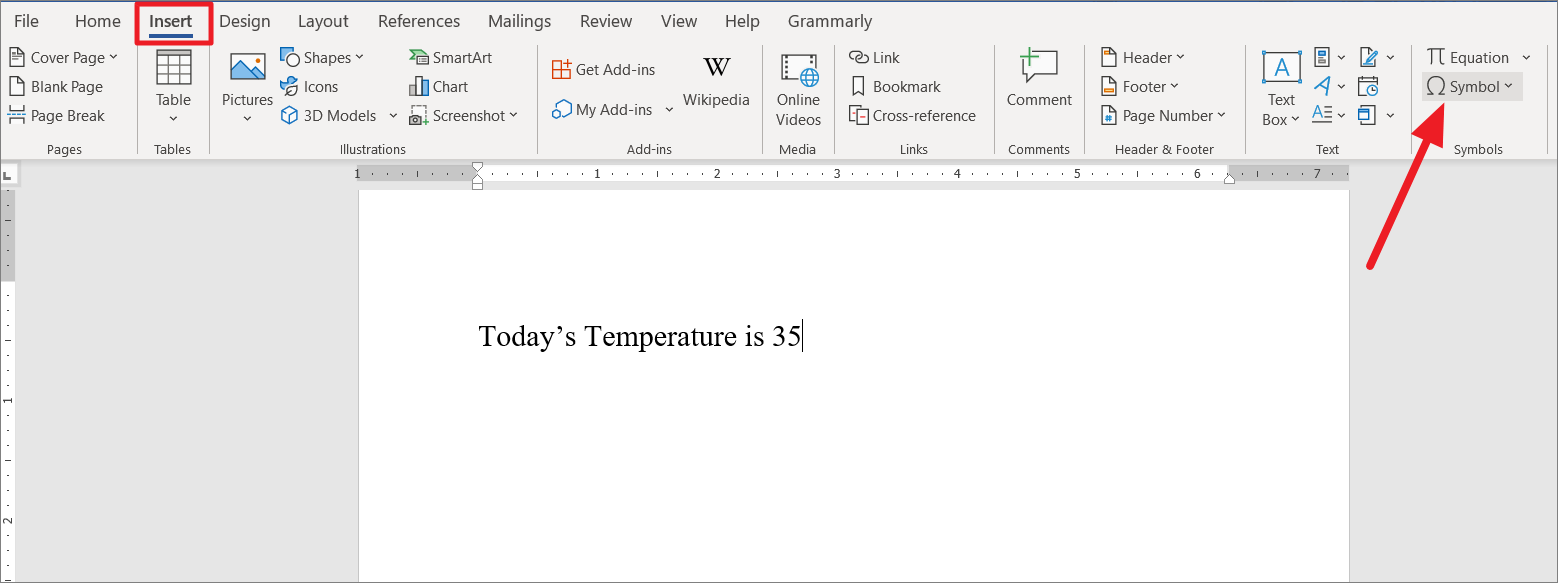Add a Drop Cap to the text
The image size is (1558, 583).
[x=1320, y=114]
